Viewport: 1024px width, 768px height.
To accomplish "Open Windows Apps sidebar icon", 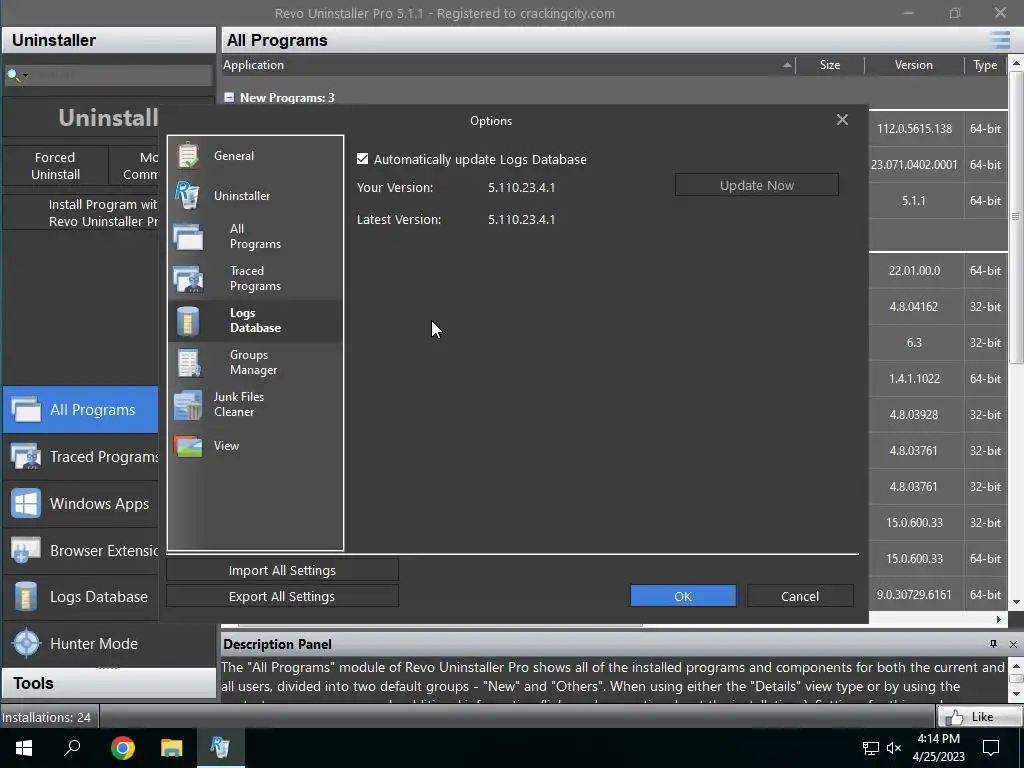I will click(26, 504).
